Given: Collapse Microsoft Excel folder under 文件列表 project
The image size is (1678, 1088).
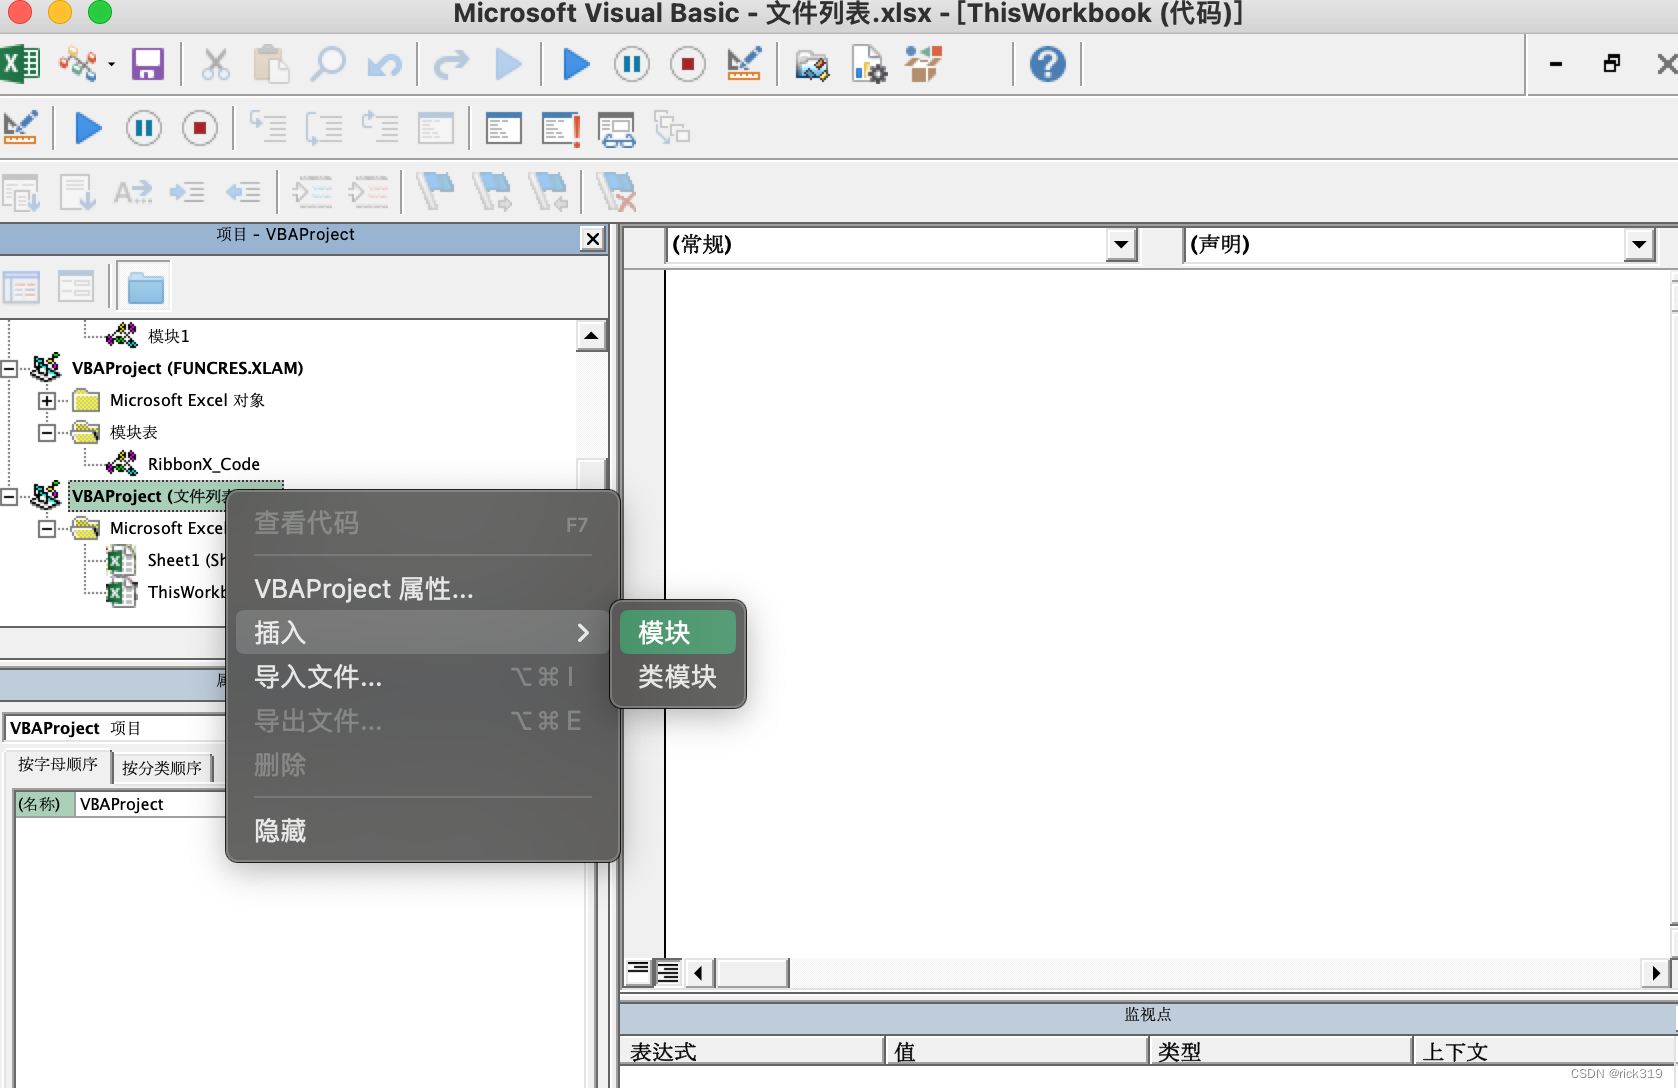Looking at the screenshot, I should tap(46, 528).
